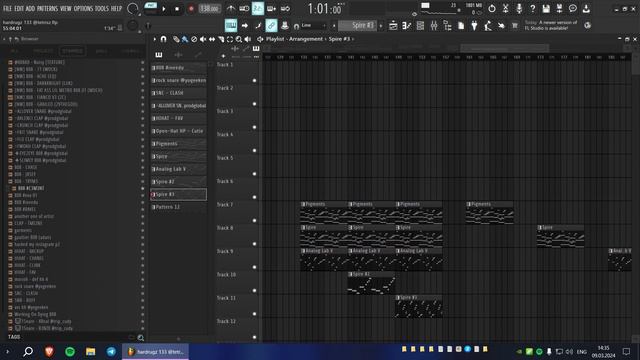Screen dimensions: 640x360
Task: Select the playlist Slip tool
Action: pyautogui.click(x=212, y=39)
